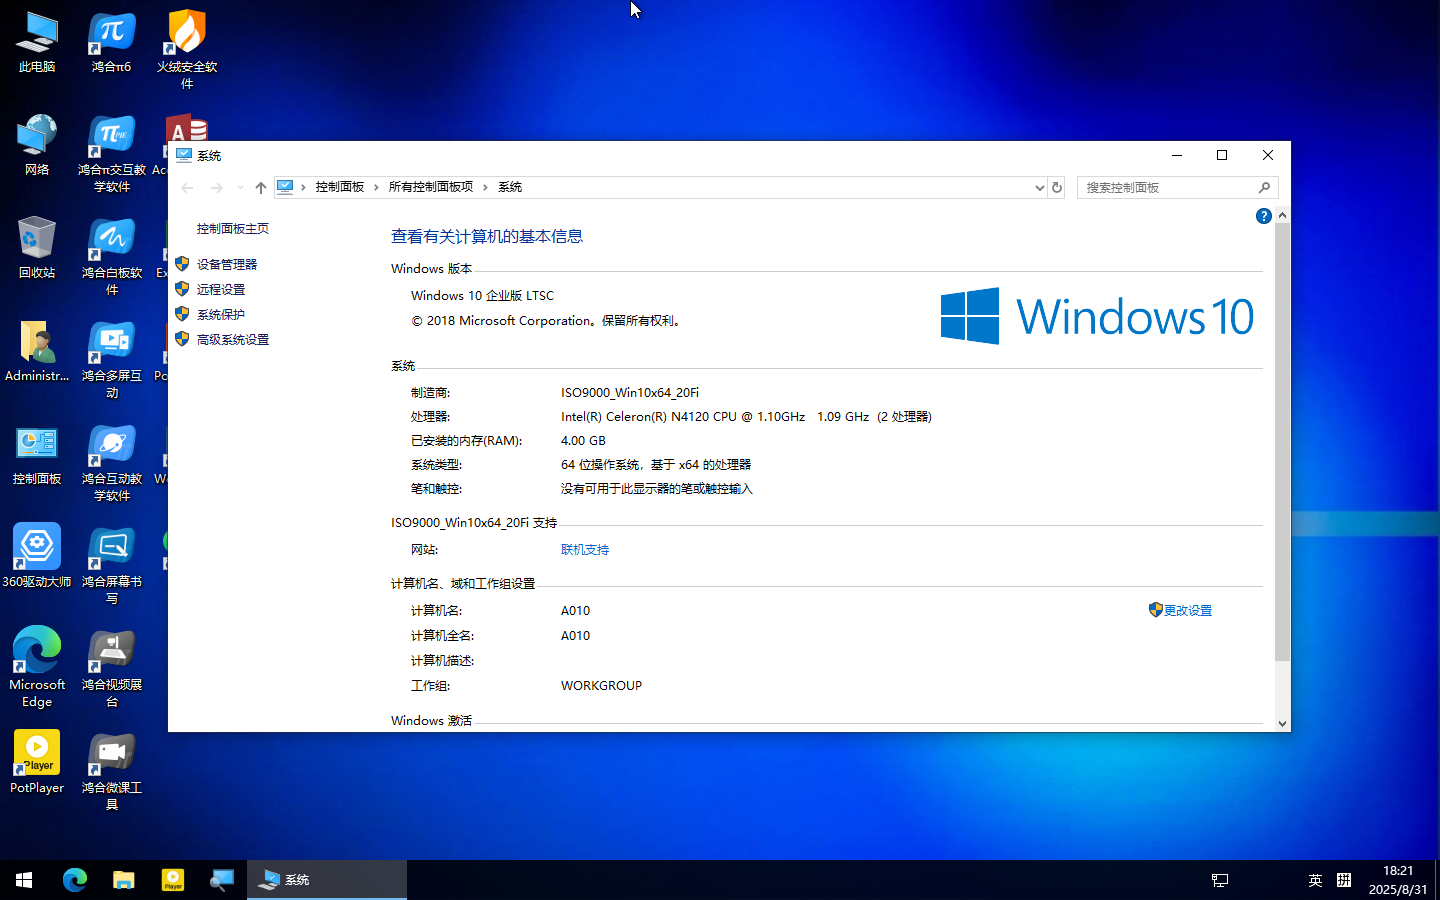
Task: Launch 360驱动大师
Action: 37,545
